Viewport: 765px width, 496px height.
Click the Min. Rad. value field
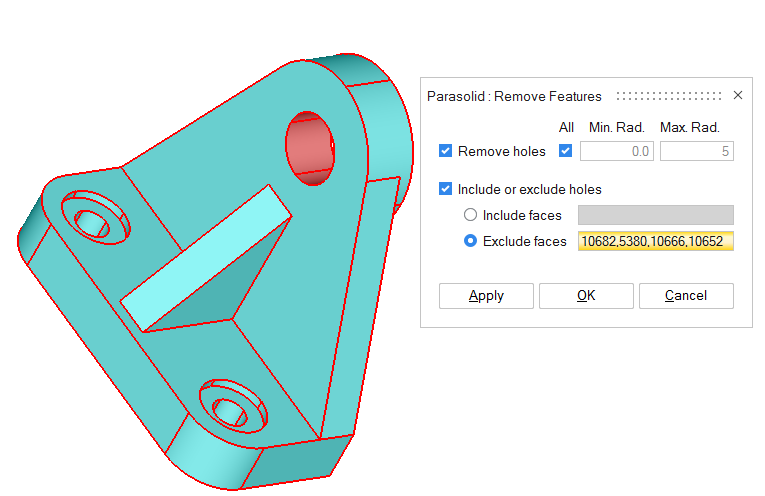(x=617, y=151)
